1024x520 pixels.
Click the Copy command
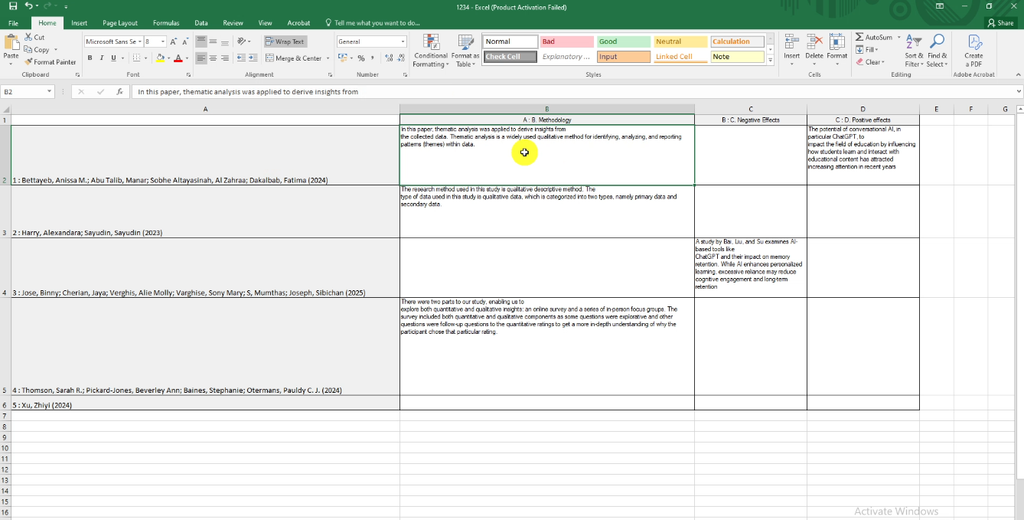tap(37, 50)
